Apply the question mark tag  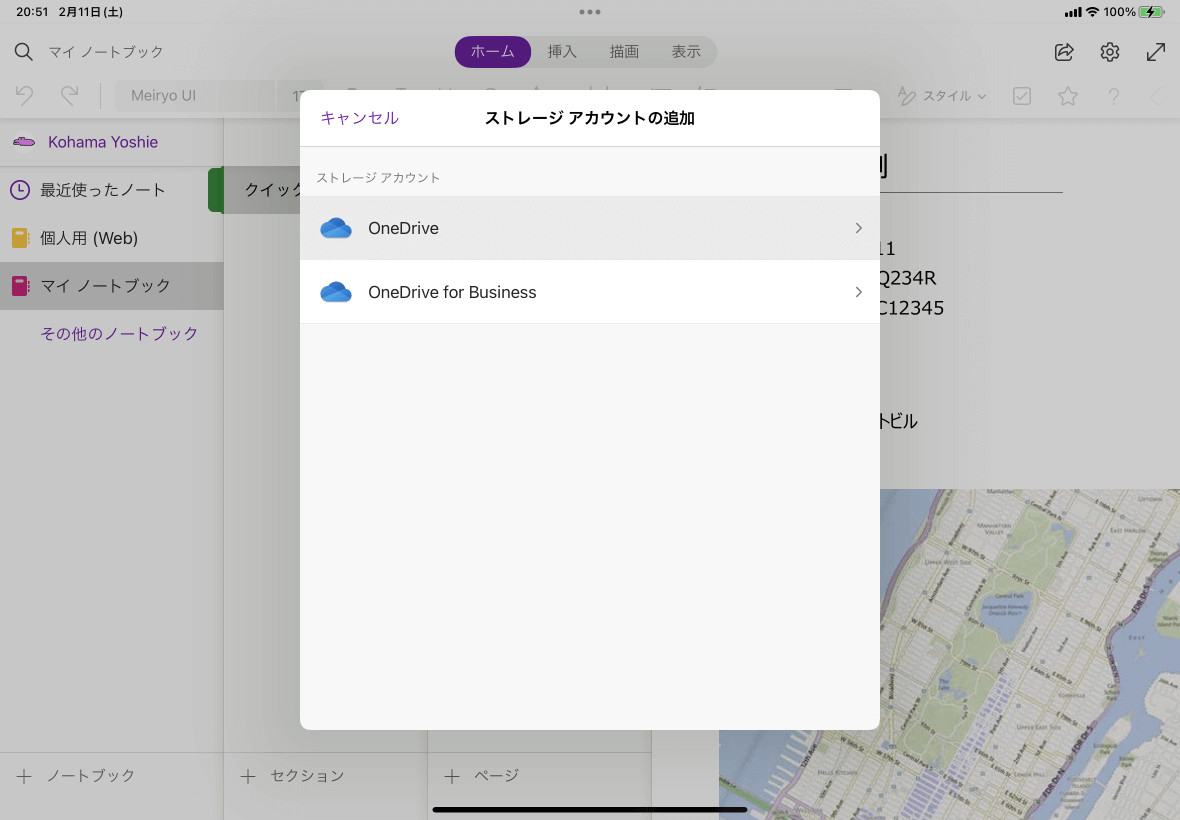(x=1114, y=96)
